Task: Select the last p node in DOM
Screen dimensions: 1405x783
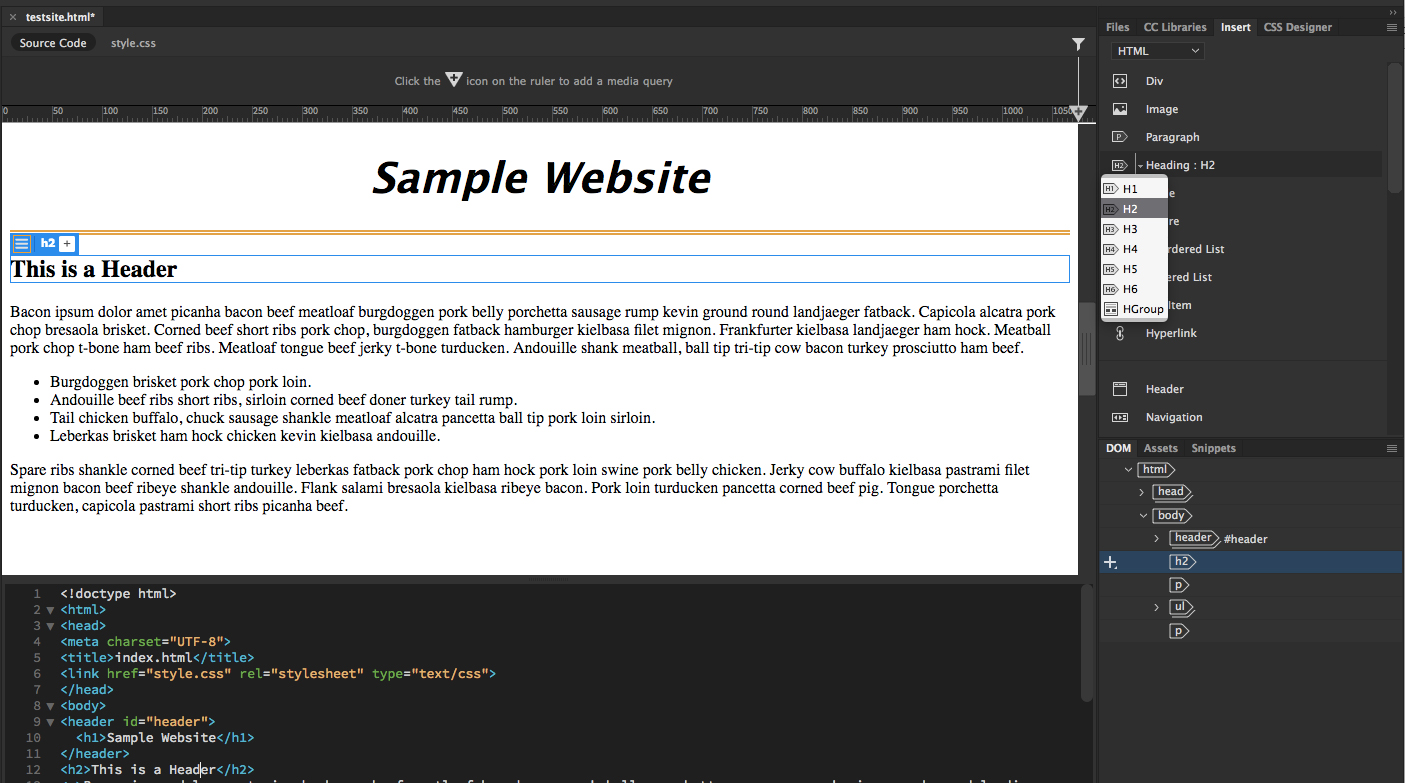Action: point(1179,631)
